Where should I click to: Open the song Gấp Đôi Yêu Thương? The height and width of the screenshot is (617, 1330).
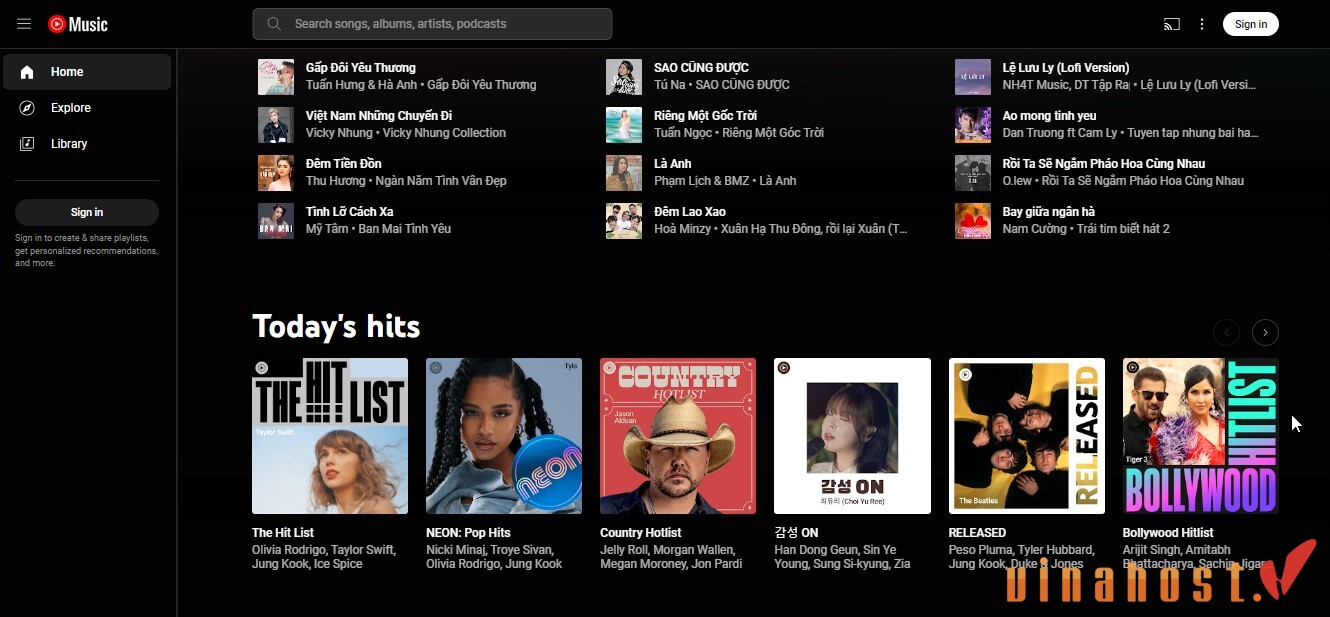click(x=360, y=67)
